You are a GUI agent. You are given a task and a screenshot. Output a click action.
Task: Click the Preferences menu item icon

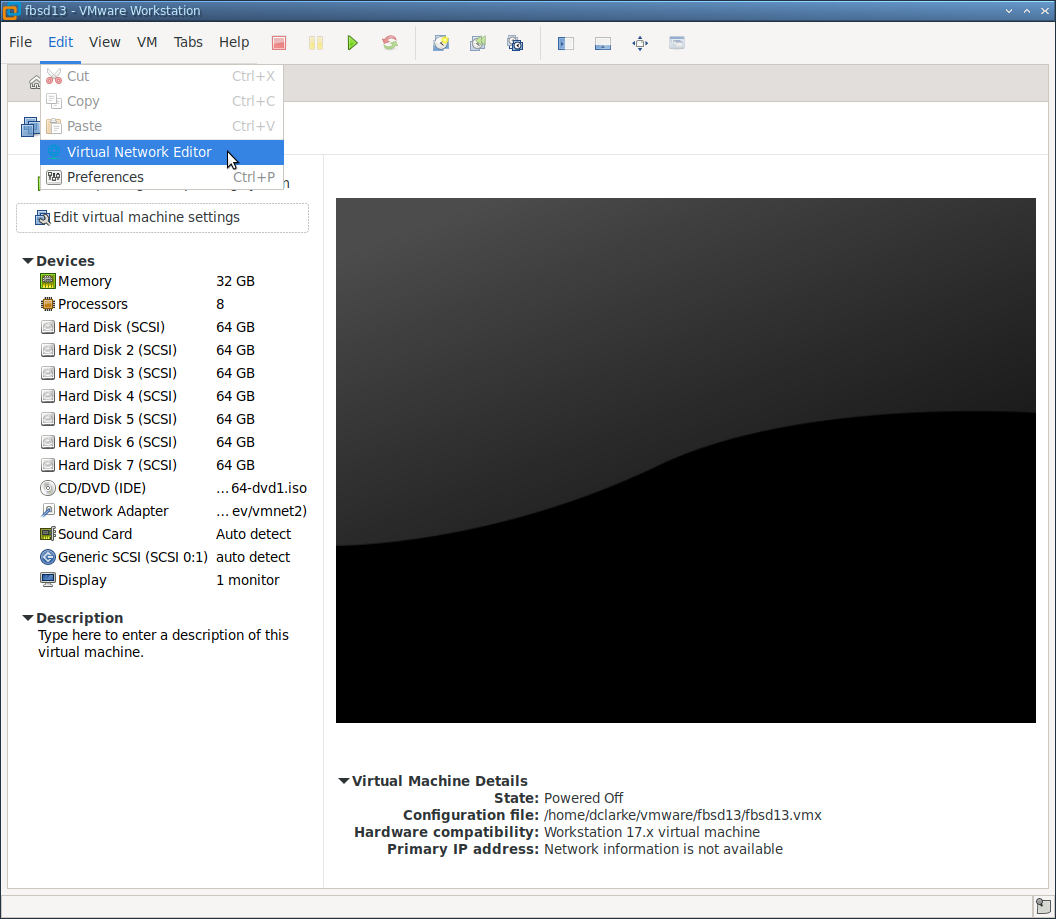[54, 177]
